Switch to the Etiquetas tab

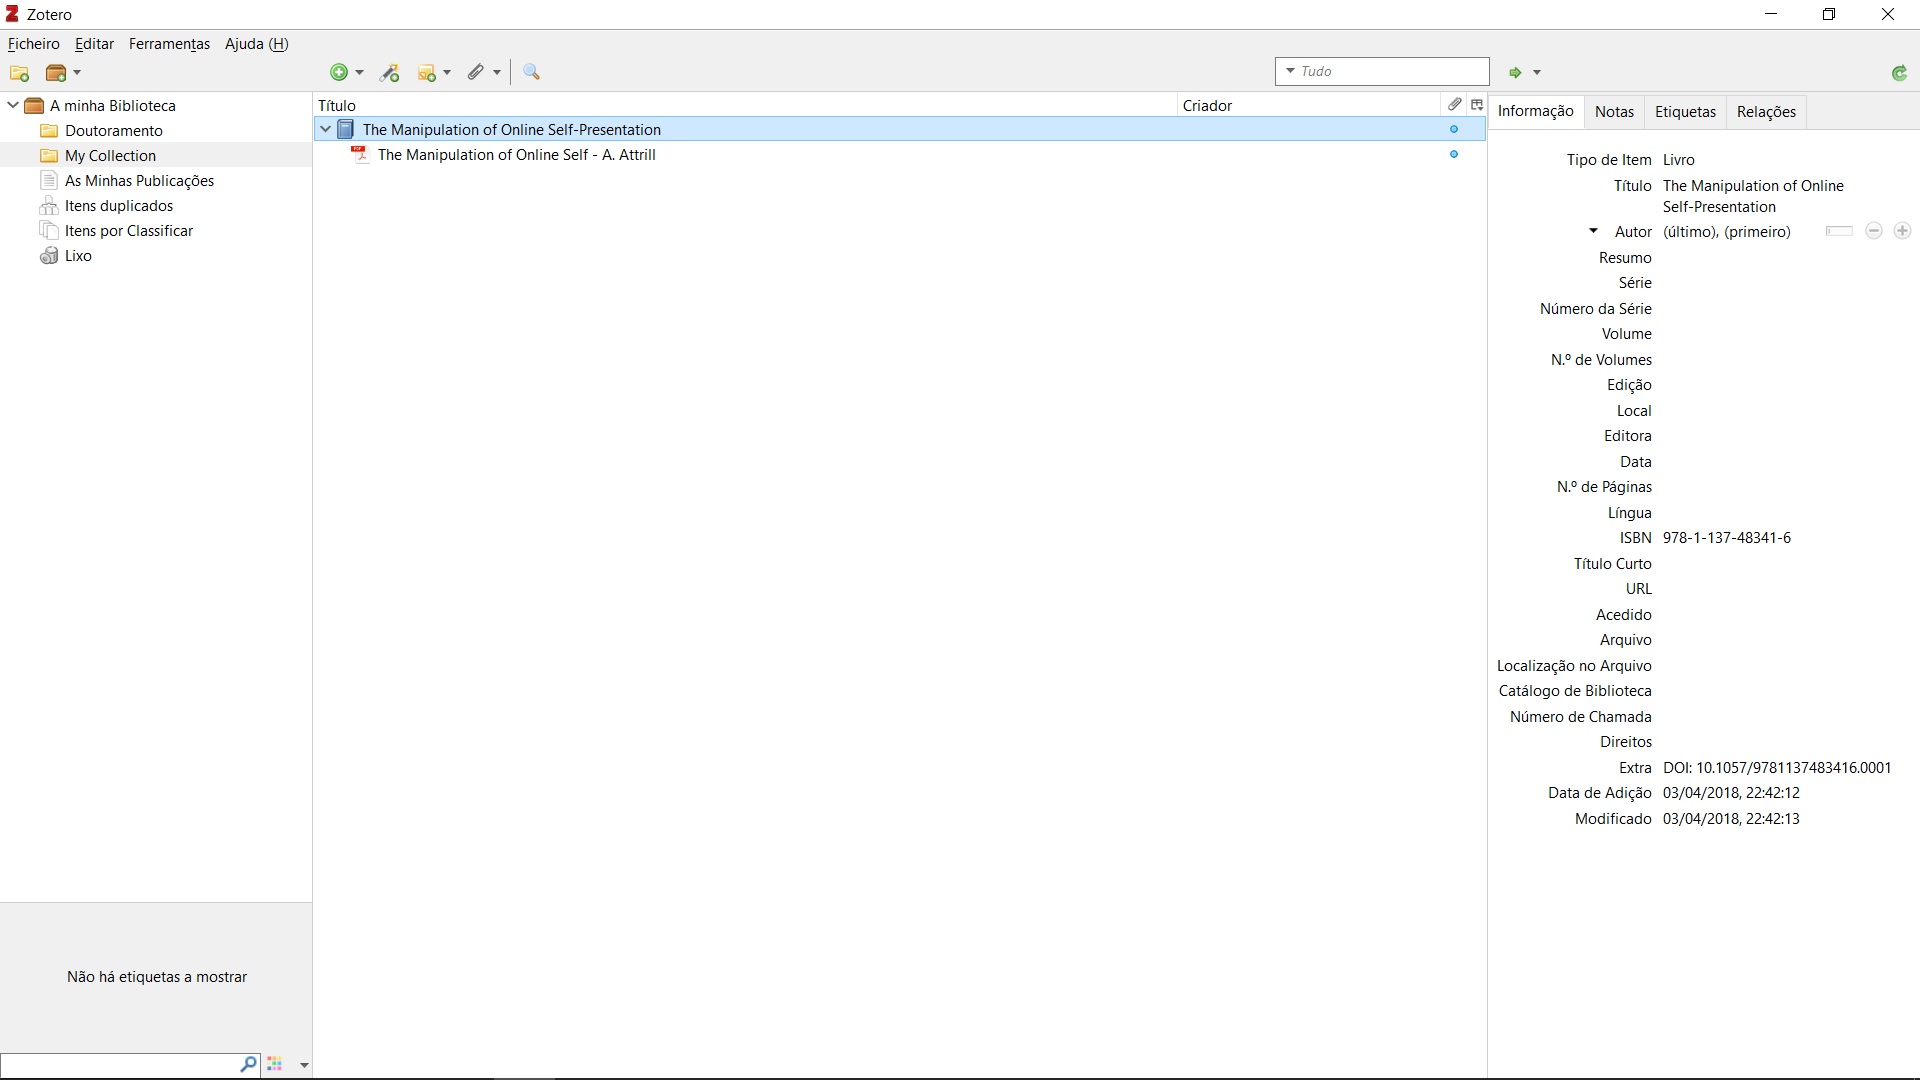[1685, 111]
